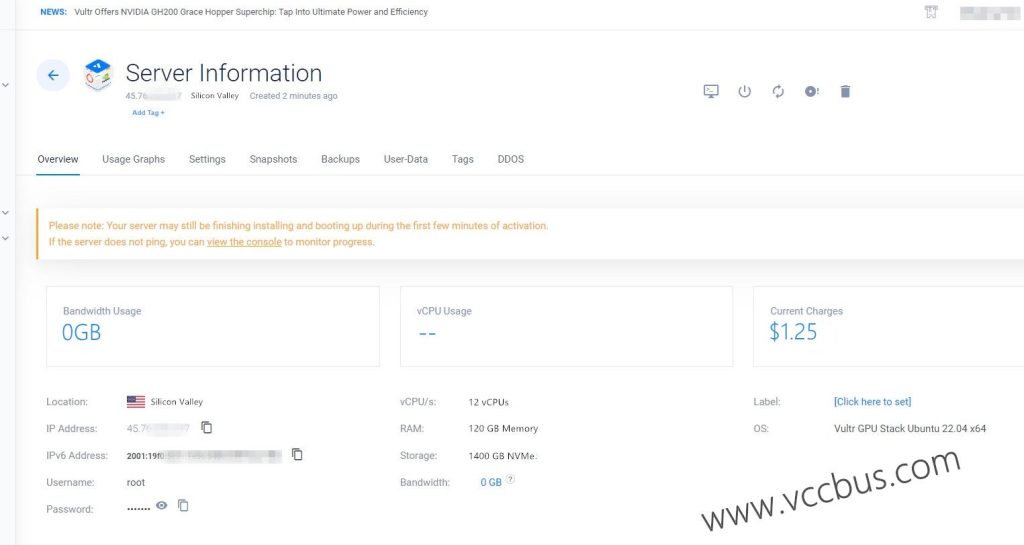Image resolution: width=1024 pixels, height=545 pixels.
Task: Open the server console view icon
Action: (x=711, y=91)
